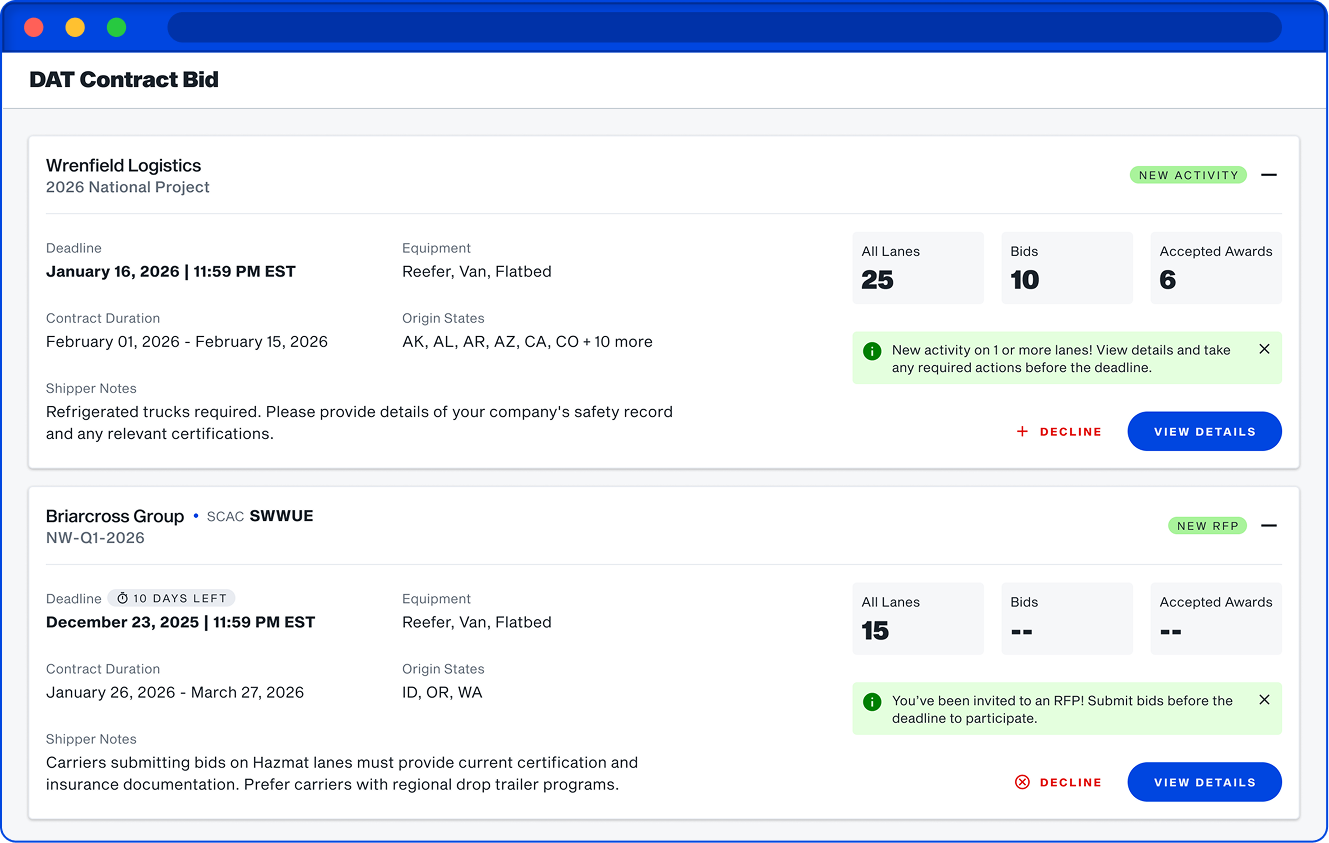Image resolution: width=1329 pixels, height=843 pixels.
Task: Click the Refrigerated trucks required shipper note
Action: 359,423
